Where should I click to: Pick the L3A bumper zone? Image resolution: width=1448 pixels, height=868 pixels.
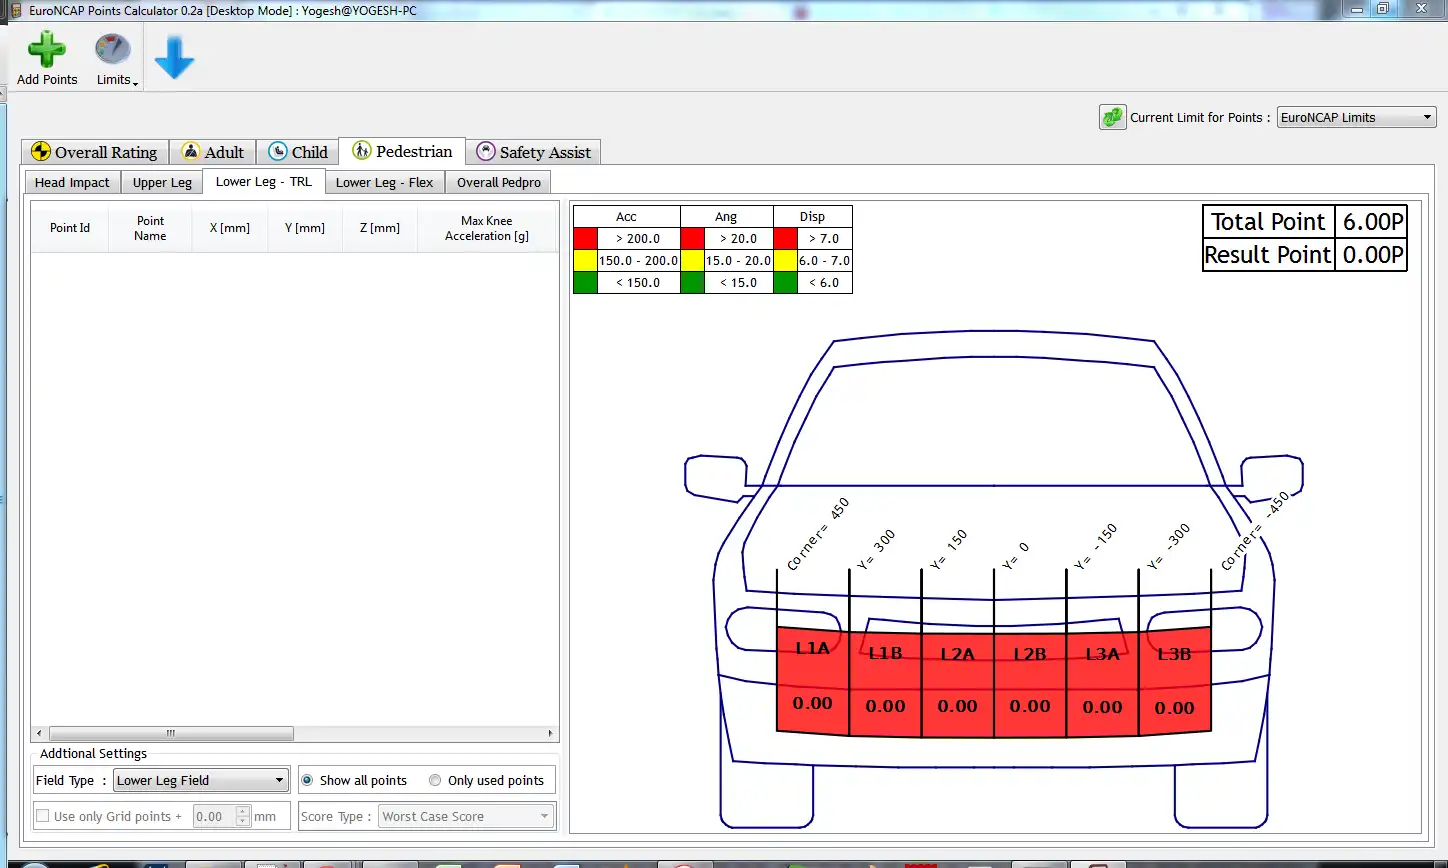tap(1102, 684)
